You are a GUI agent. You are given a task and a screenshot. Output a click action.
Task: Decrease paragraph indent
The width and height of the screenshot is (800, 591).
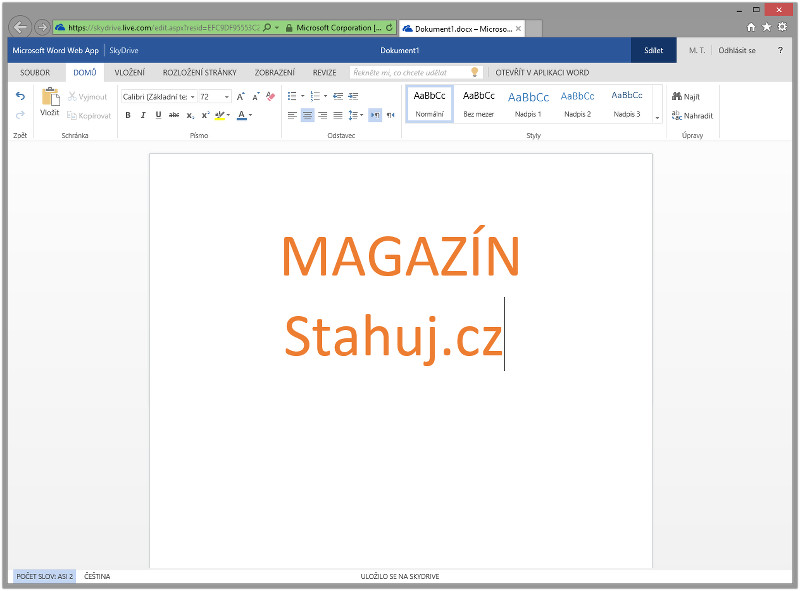click(338, 96)
